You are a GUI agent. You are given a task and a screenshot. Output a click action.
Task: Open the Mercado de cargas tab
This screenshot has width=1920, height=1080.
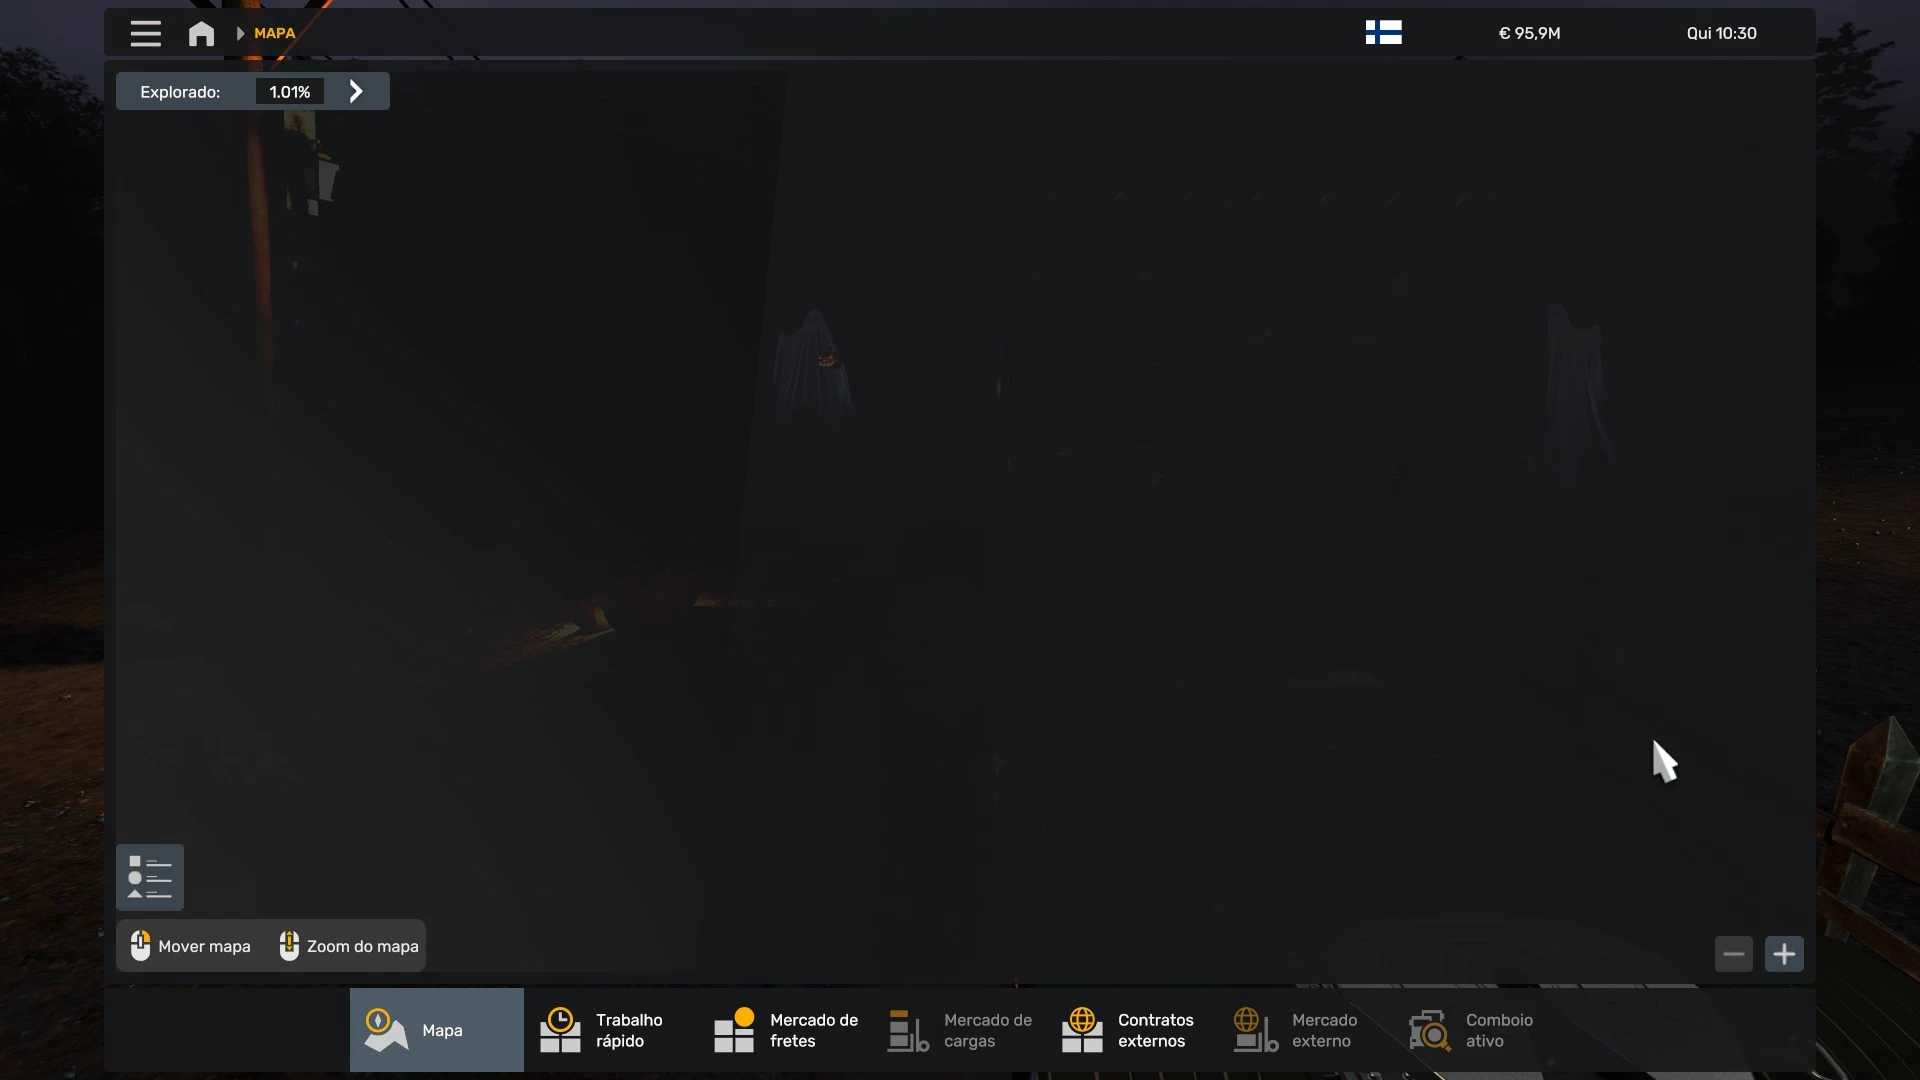point(960,1030)
